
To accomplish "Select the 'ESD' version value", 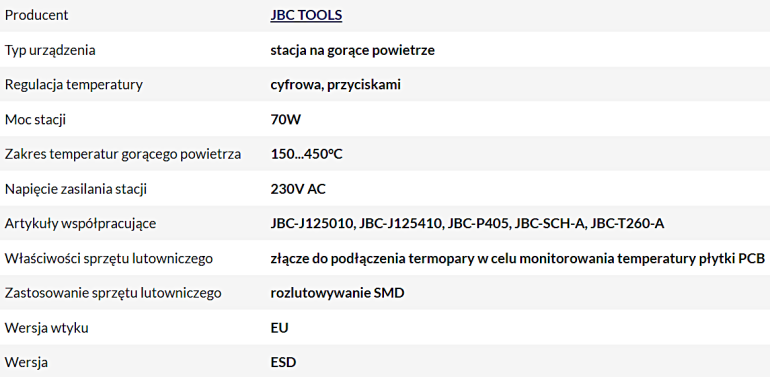I will pos(283,363).
